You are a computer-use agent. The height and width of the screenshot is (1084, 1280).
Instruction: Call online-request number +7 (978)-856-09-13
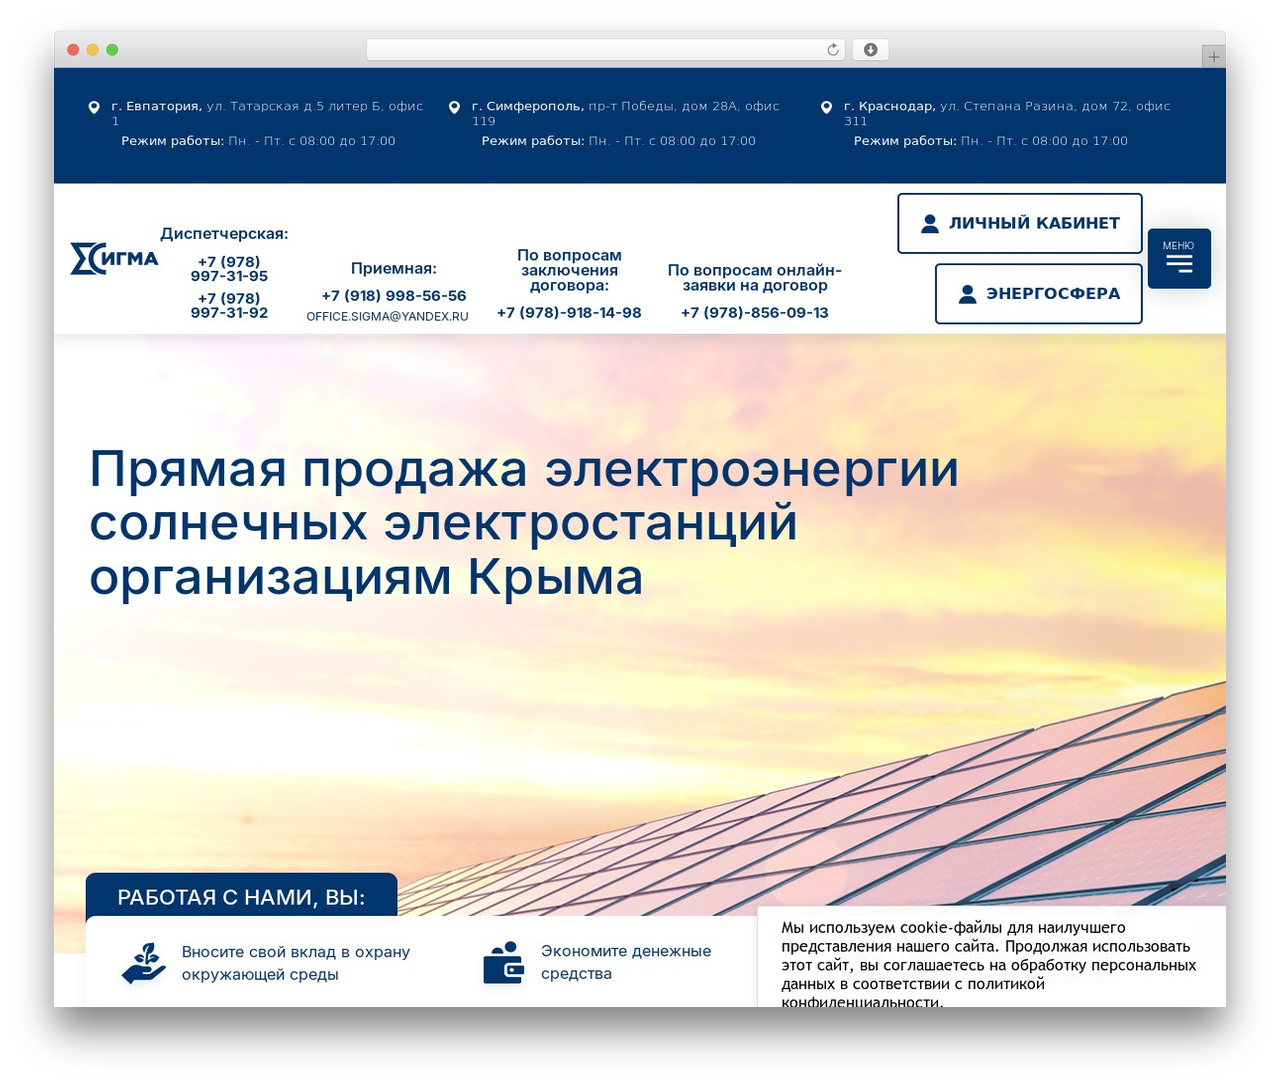[755, 313]
